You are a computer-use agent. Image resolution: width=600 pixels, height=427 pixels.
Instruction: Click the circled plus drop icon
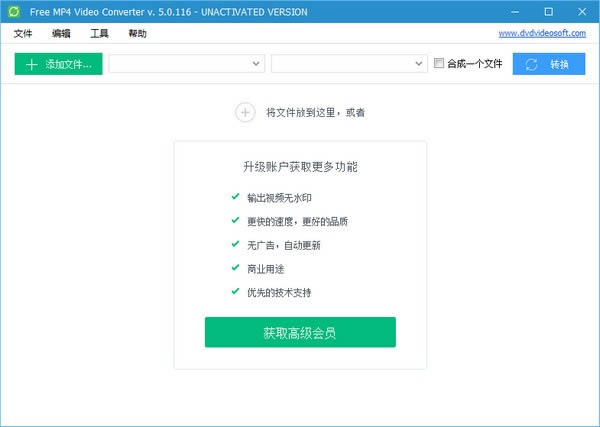tap(245, 112)
